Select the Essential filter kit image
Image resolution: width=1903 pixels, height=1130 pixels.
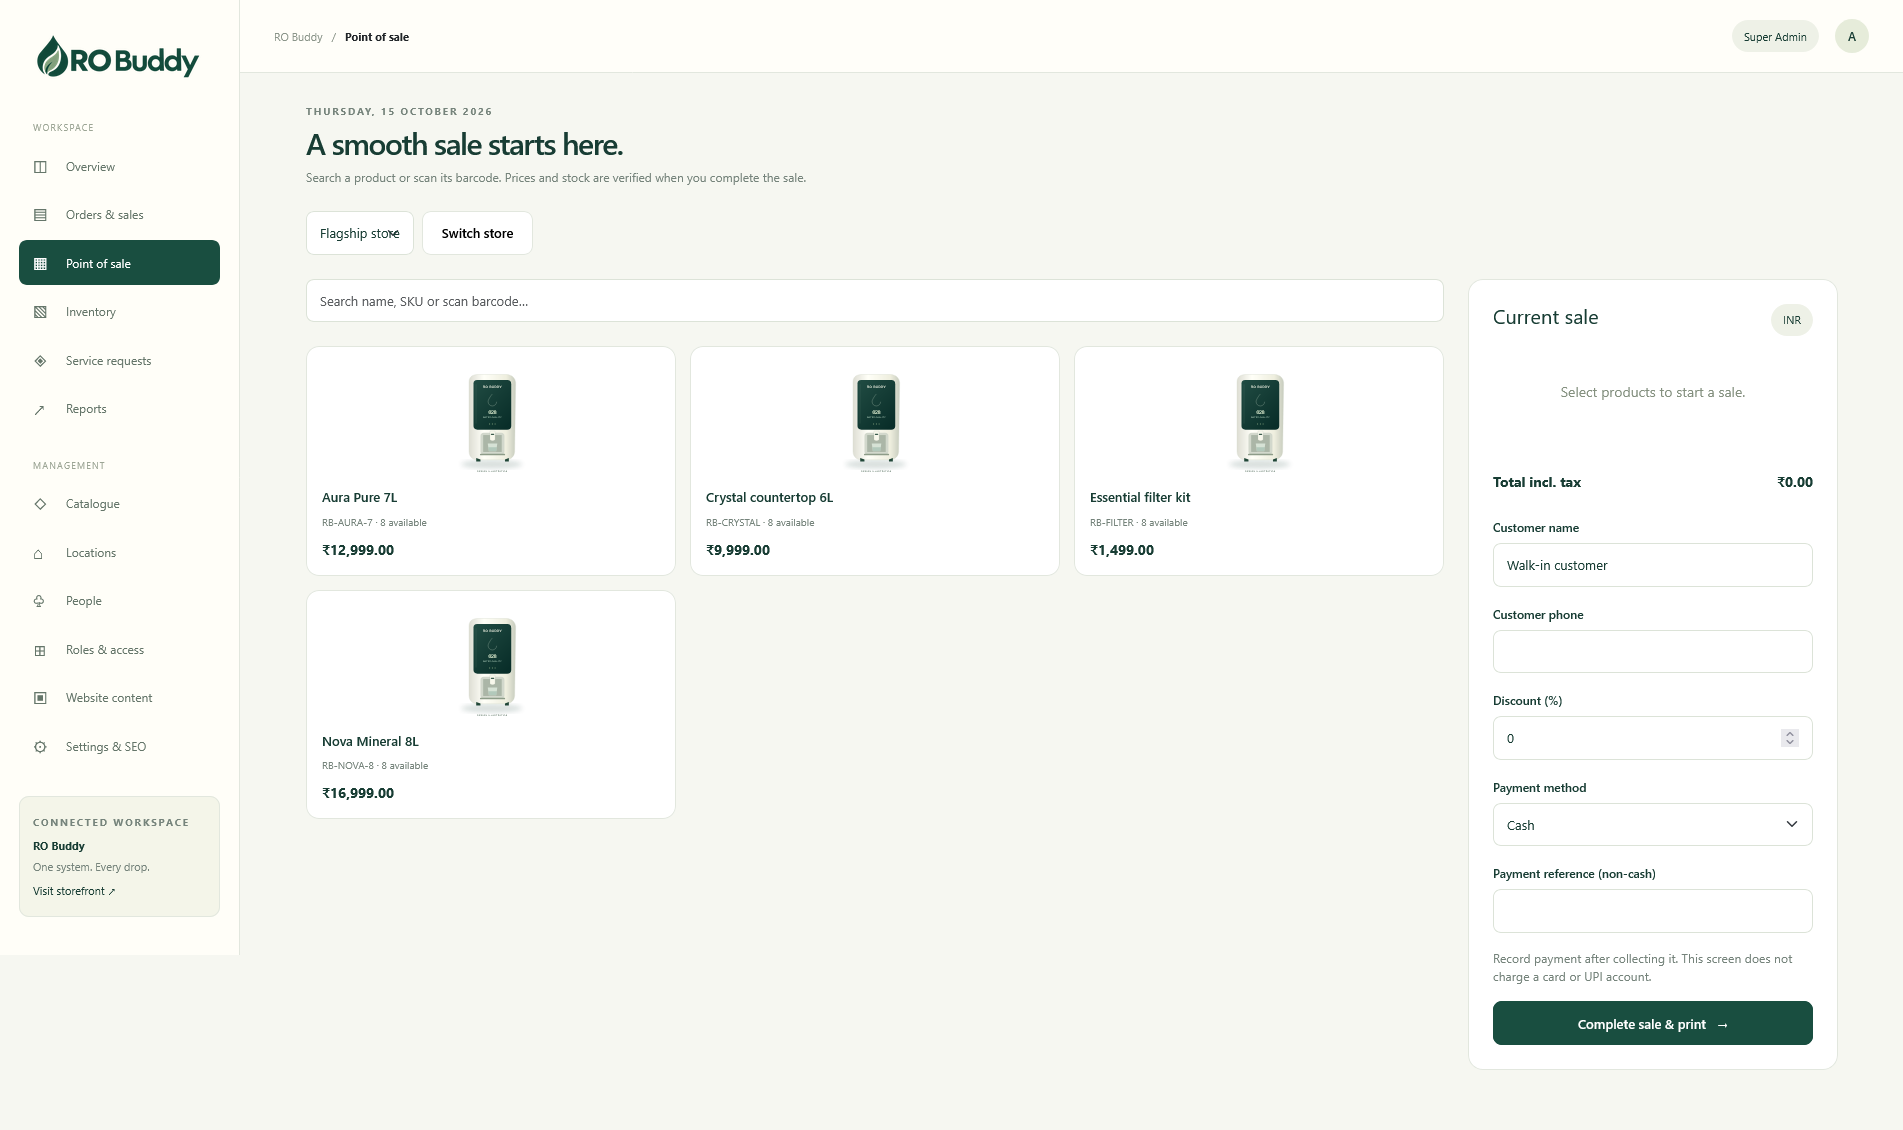click(1260, 421)
